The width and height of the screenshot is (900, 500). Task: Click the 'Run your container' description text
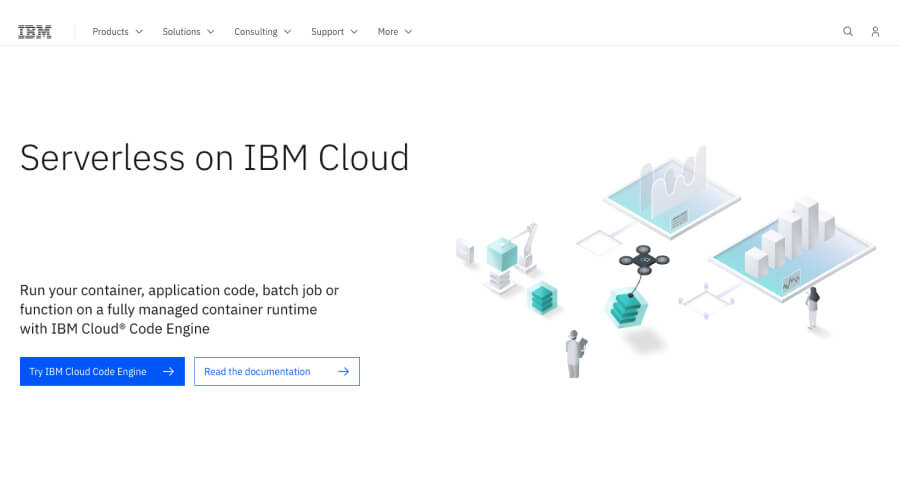179,309
